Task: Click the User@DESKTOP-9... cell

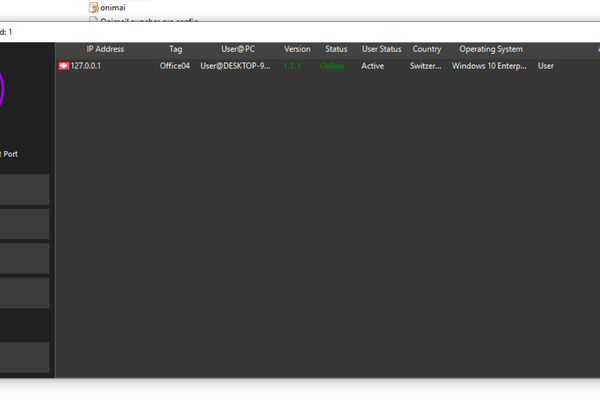Action: point(235,66)
